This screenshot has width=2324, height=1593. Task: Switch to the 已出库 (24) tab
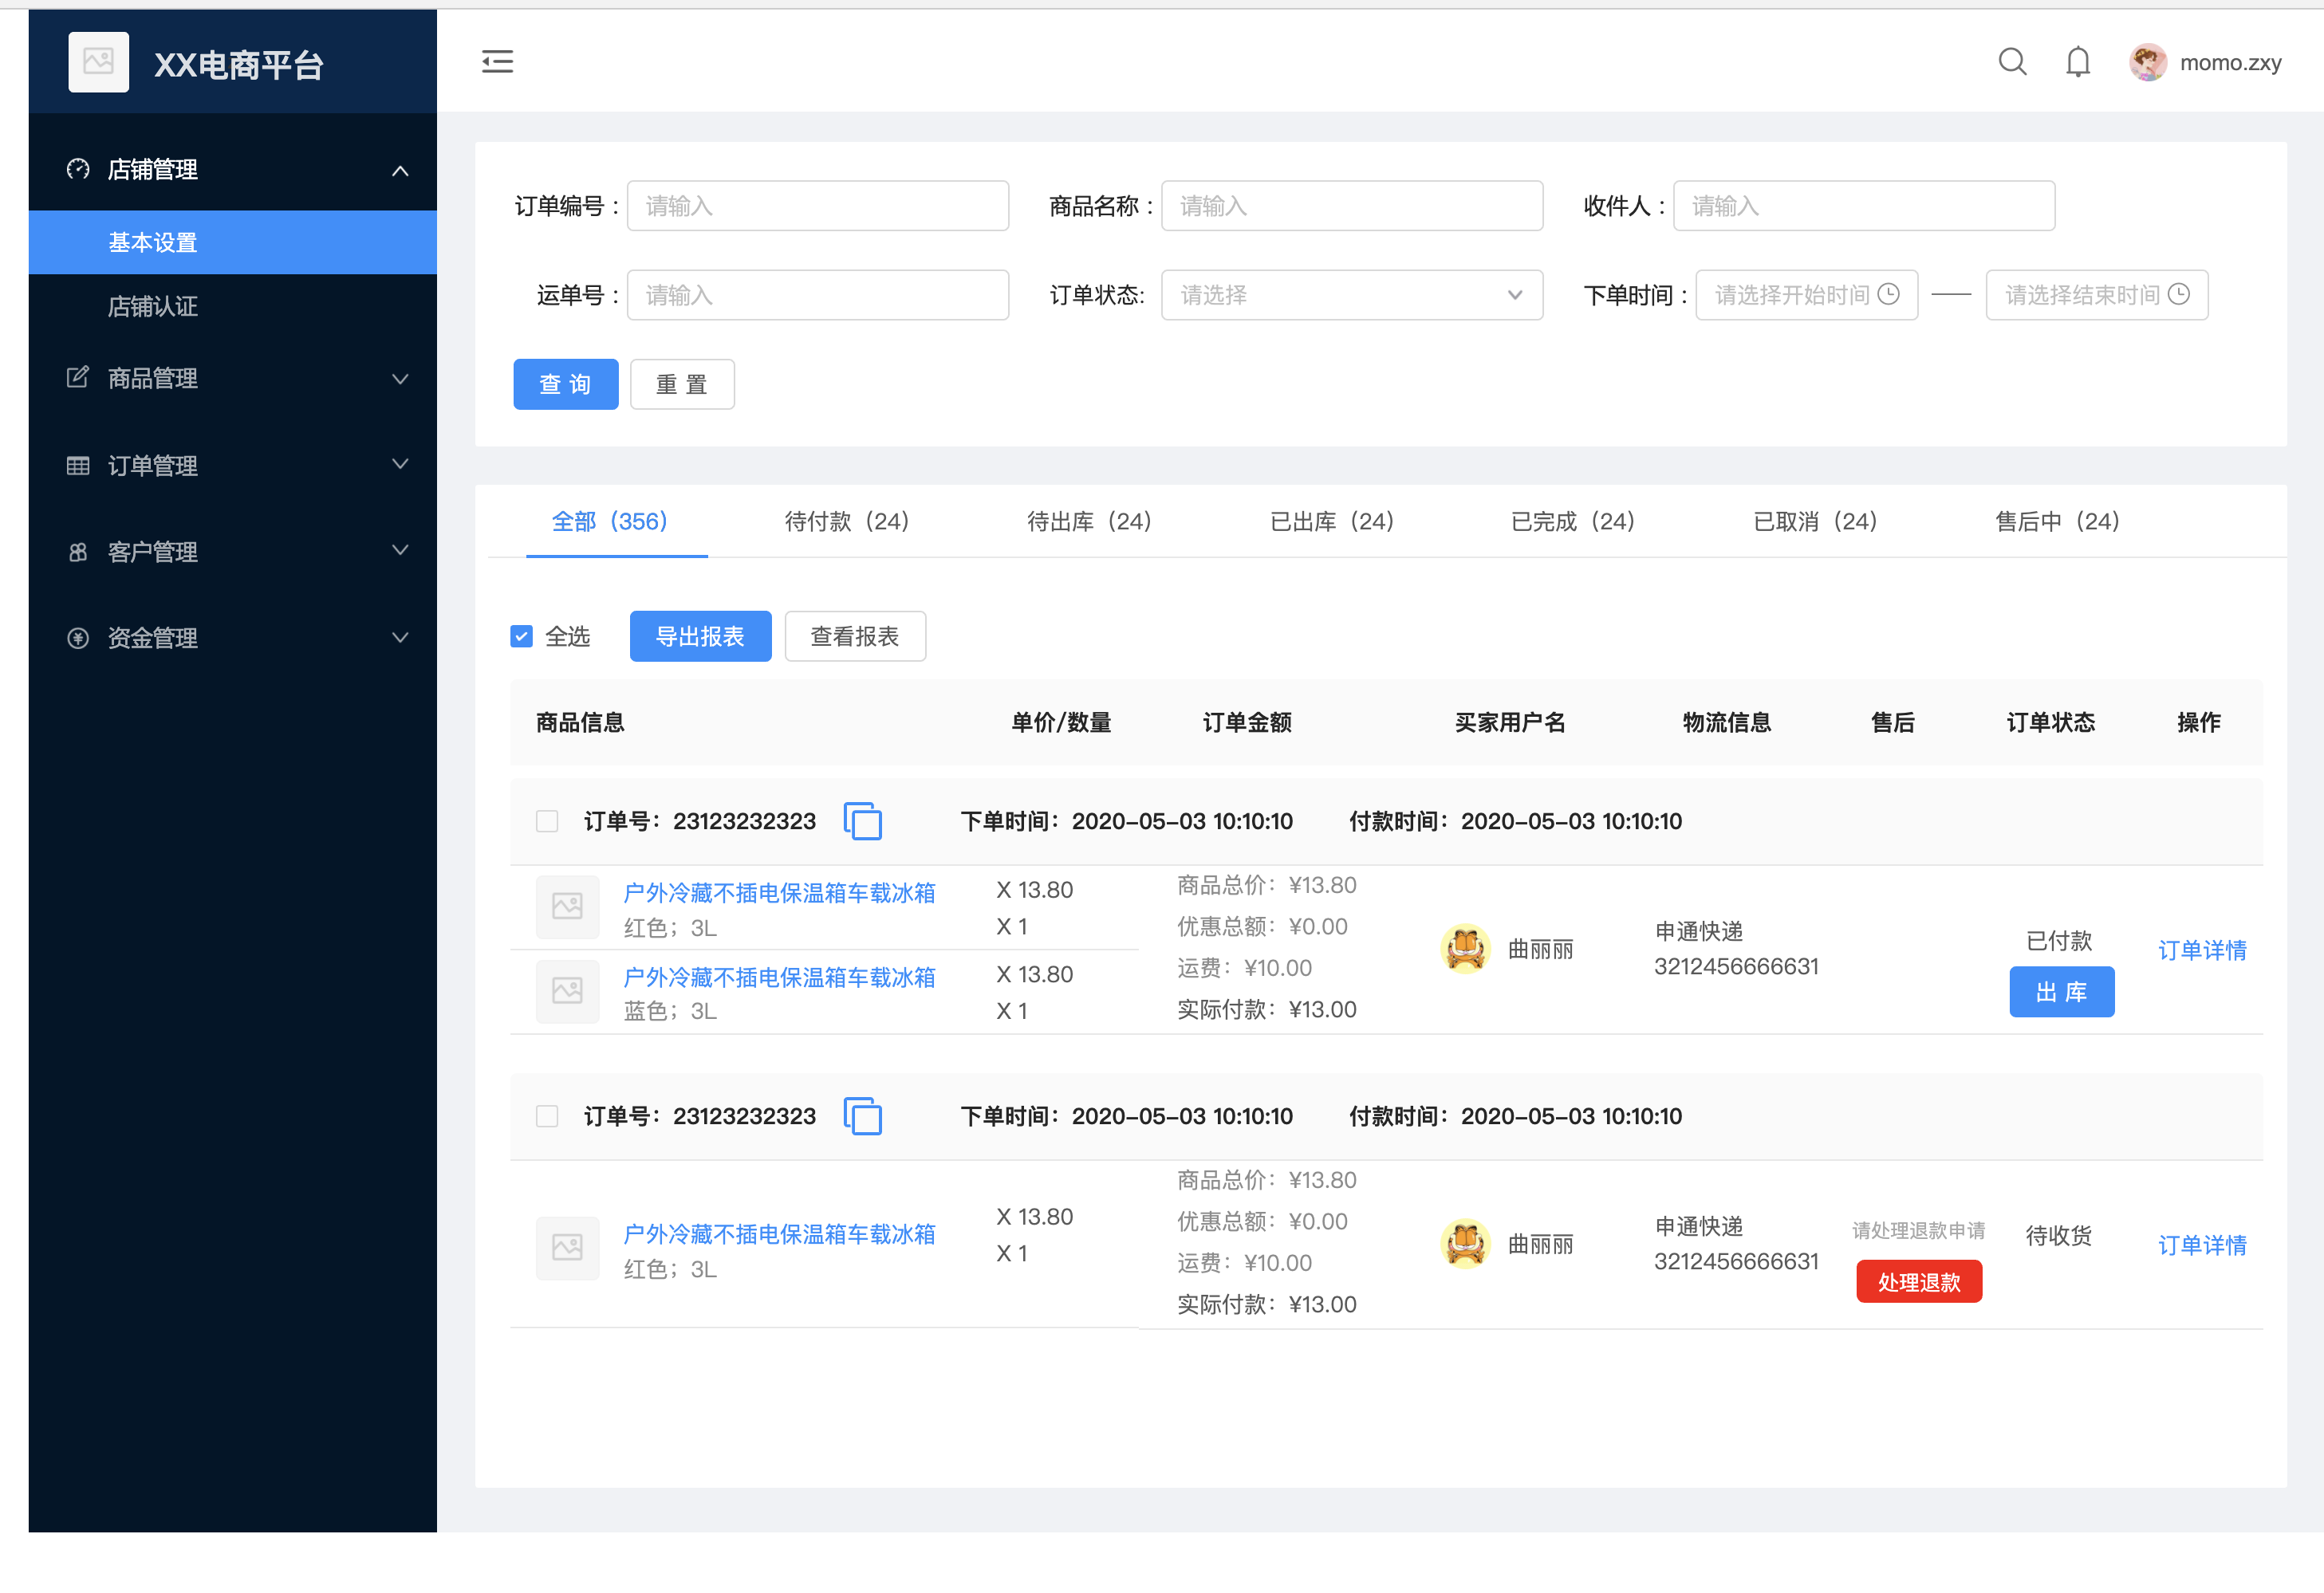pyautogui.click(x=1332, y=521)
